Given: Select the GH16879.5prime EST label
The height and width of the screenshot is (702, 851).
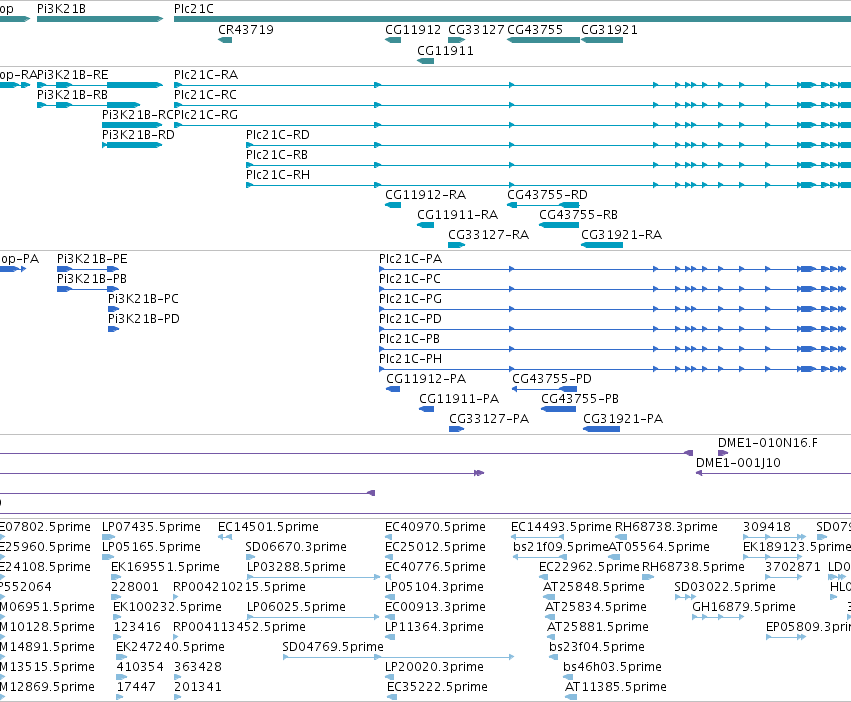Looking at the screenshot, I should click(x=744, y=606).
